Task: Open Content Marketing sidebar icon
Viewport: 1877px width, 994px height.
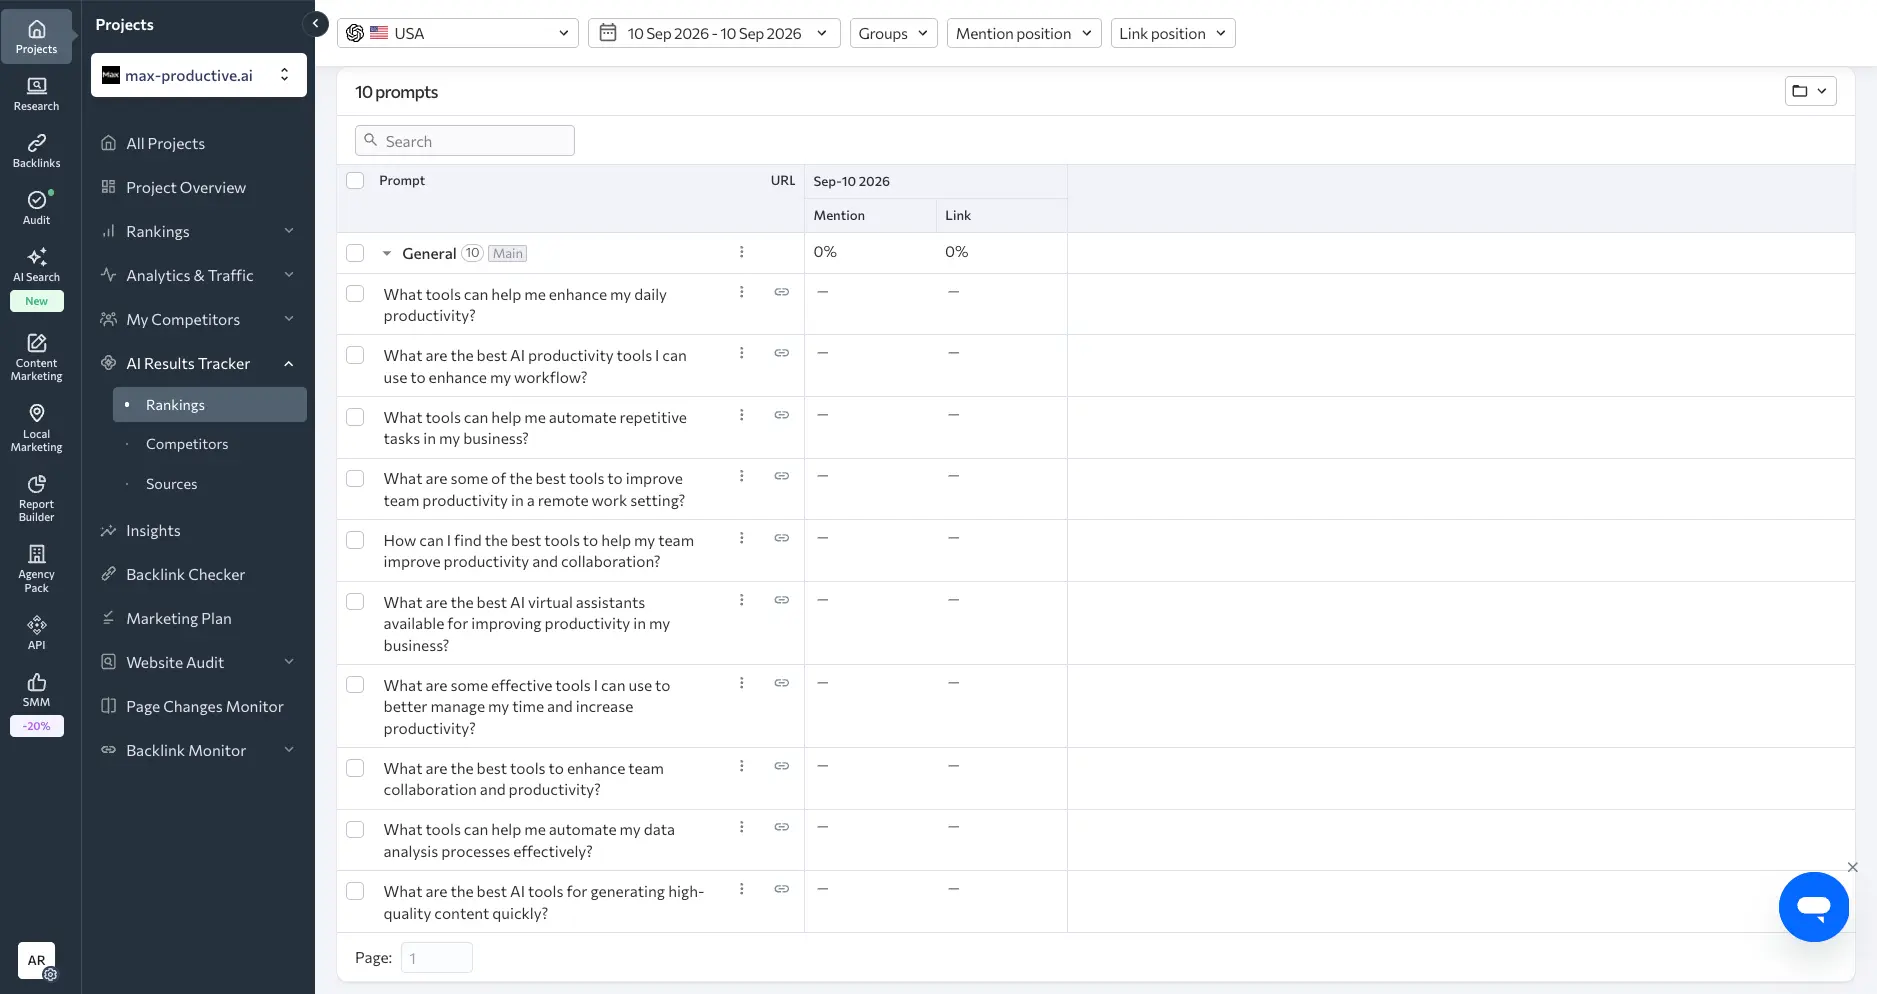Action: [36, 357]
